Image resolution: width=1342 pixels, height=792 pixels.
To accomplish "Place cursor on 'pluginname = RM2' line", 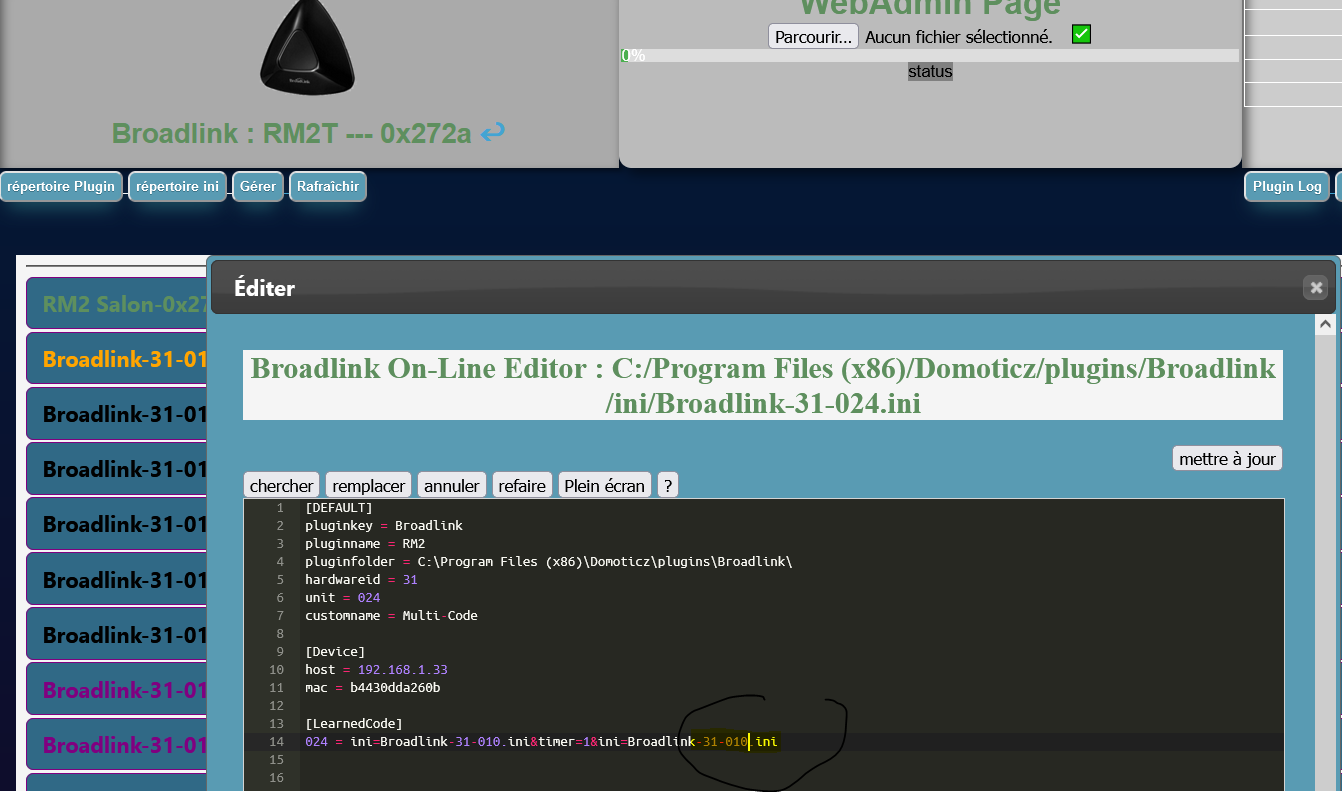I will tap(365, 543).
